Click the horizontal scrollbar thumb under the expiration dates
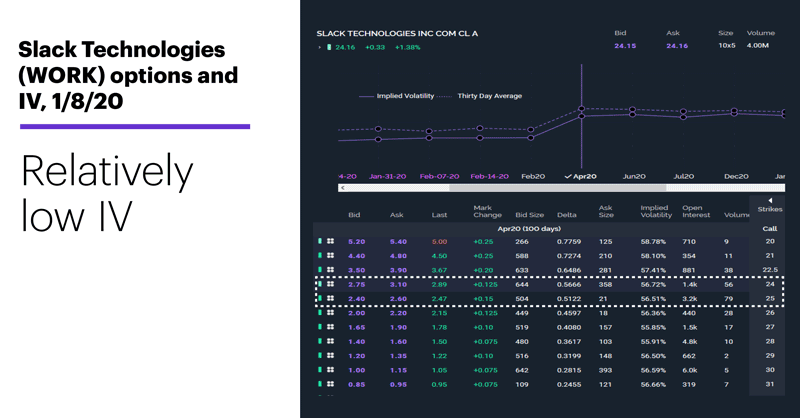 pyautogui.click(x=558, y=188)
